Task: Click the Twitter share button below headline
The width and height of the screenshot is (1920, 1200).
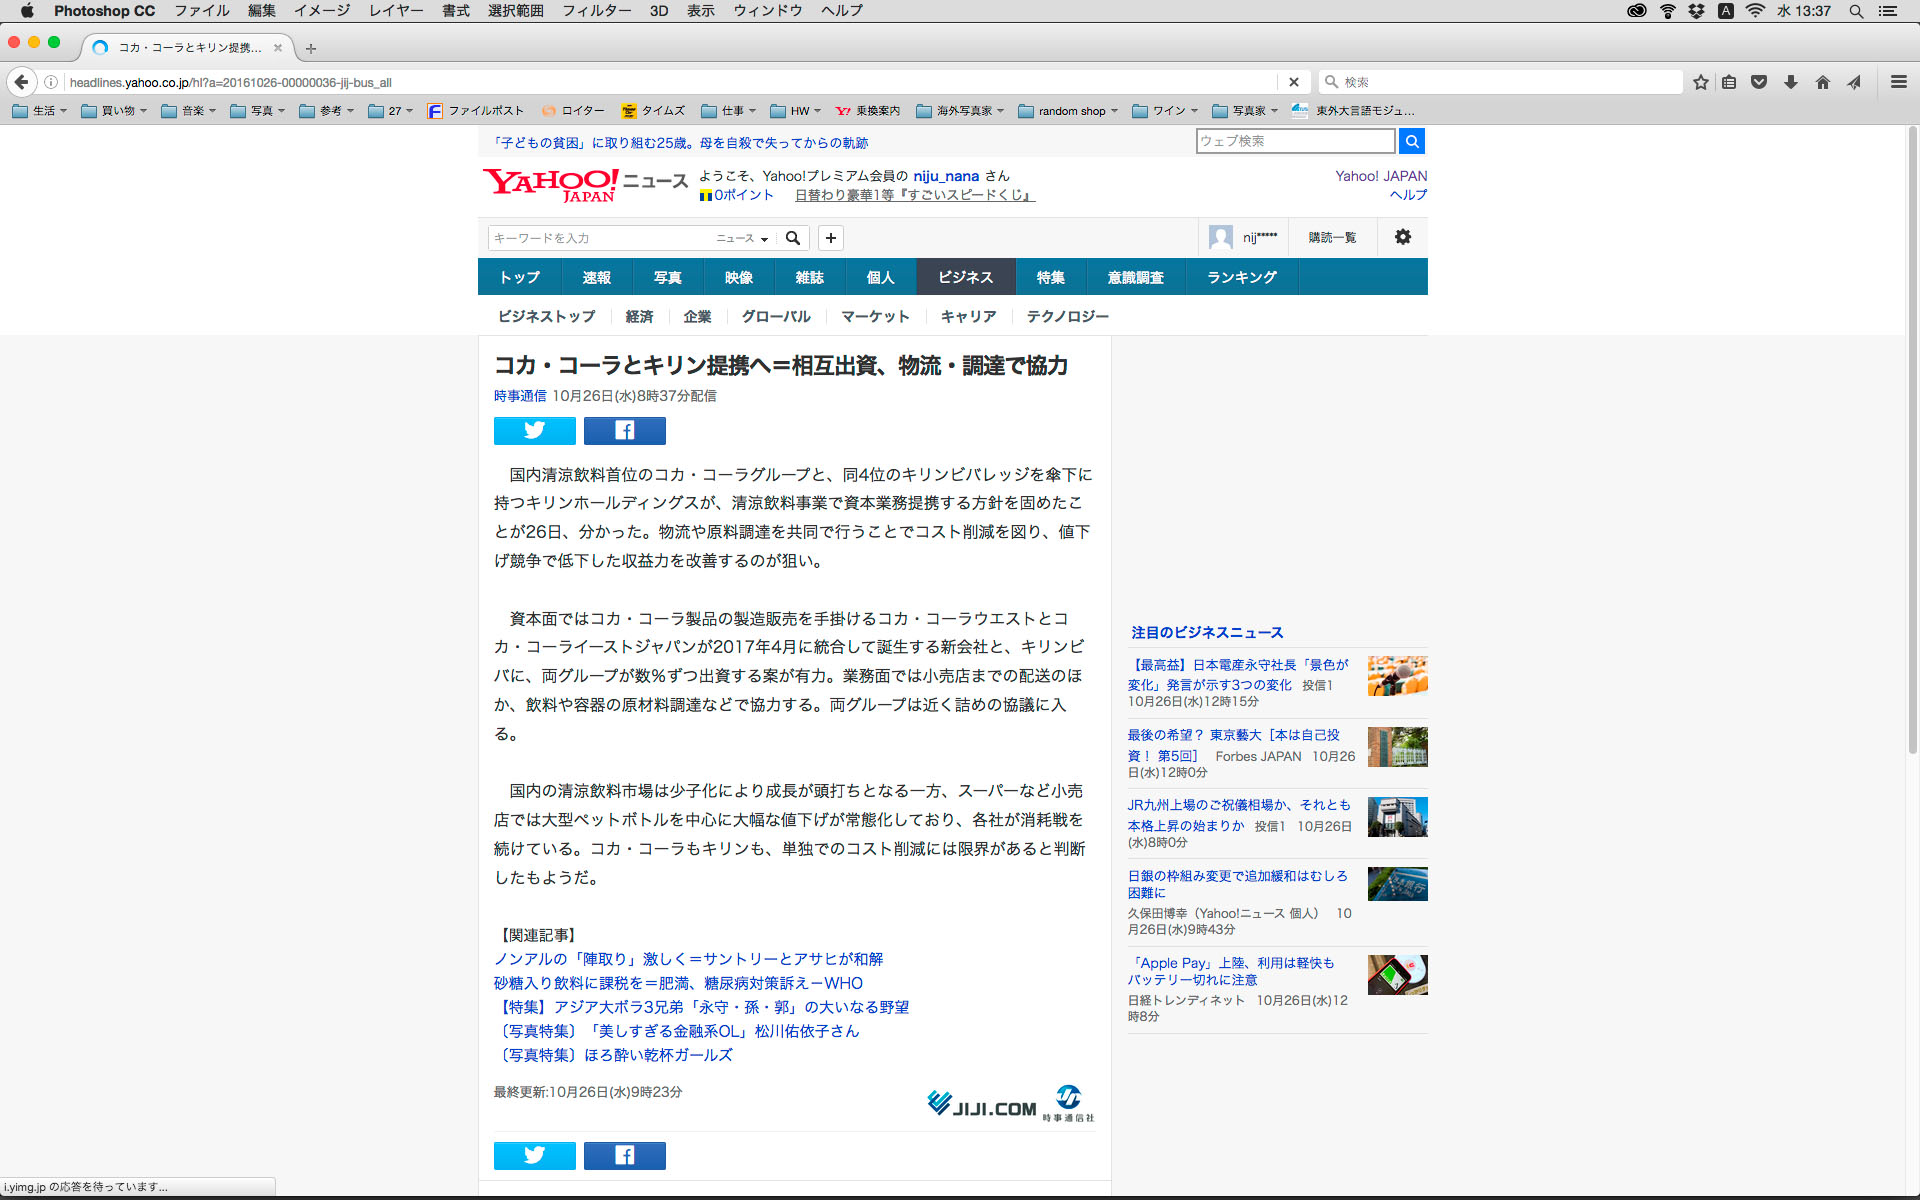Action: tap(534, 430)
